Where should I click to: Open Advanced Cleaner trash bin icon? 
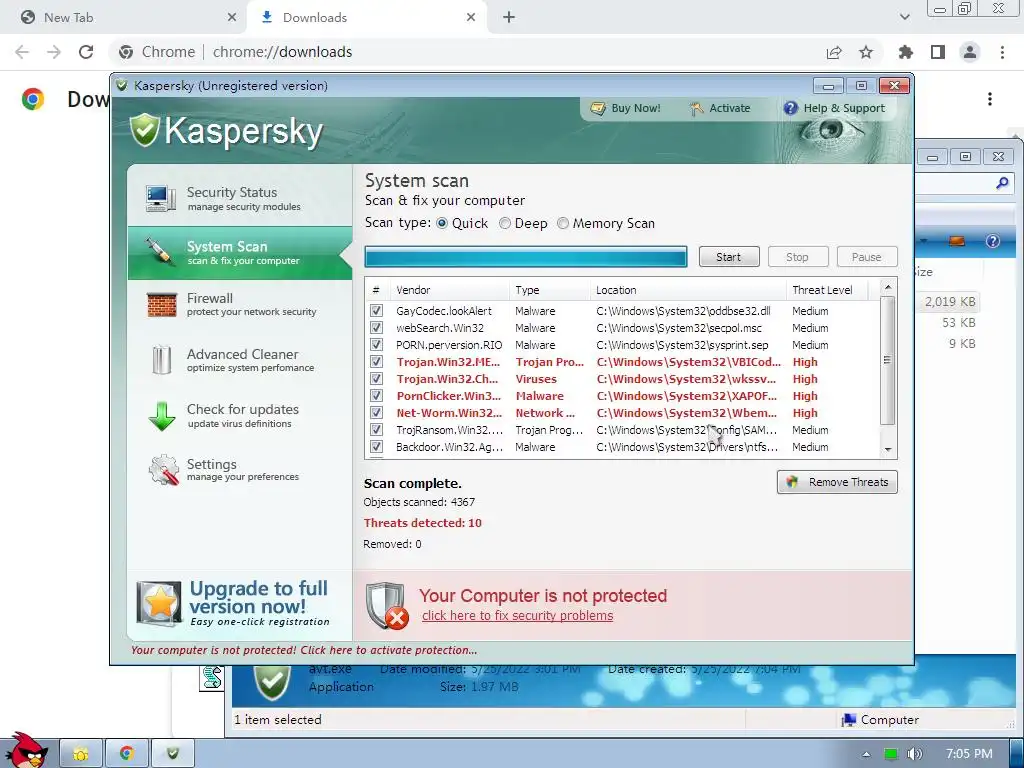(x=161, y=360)
